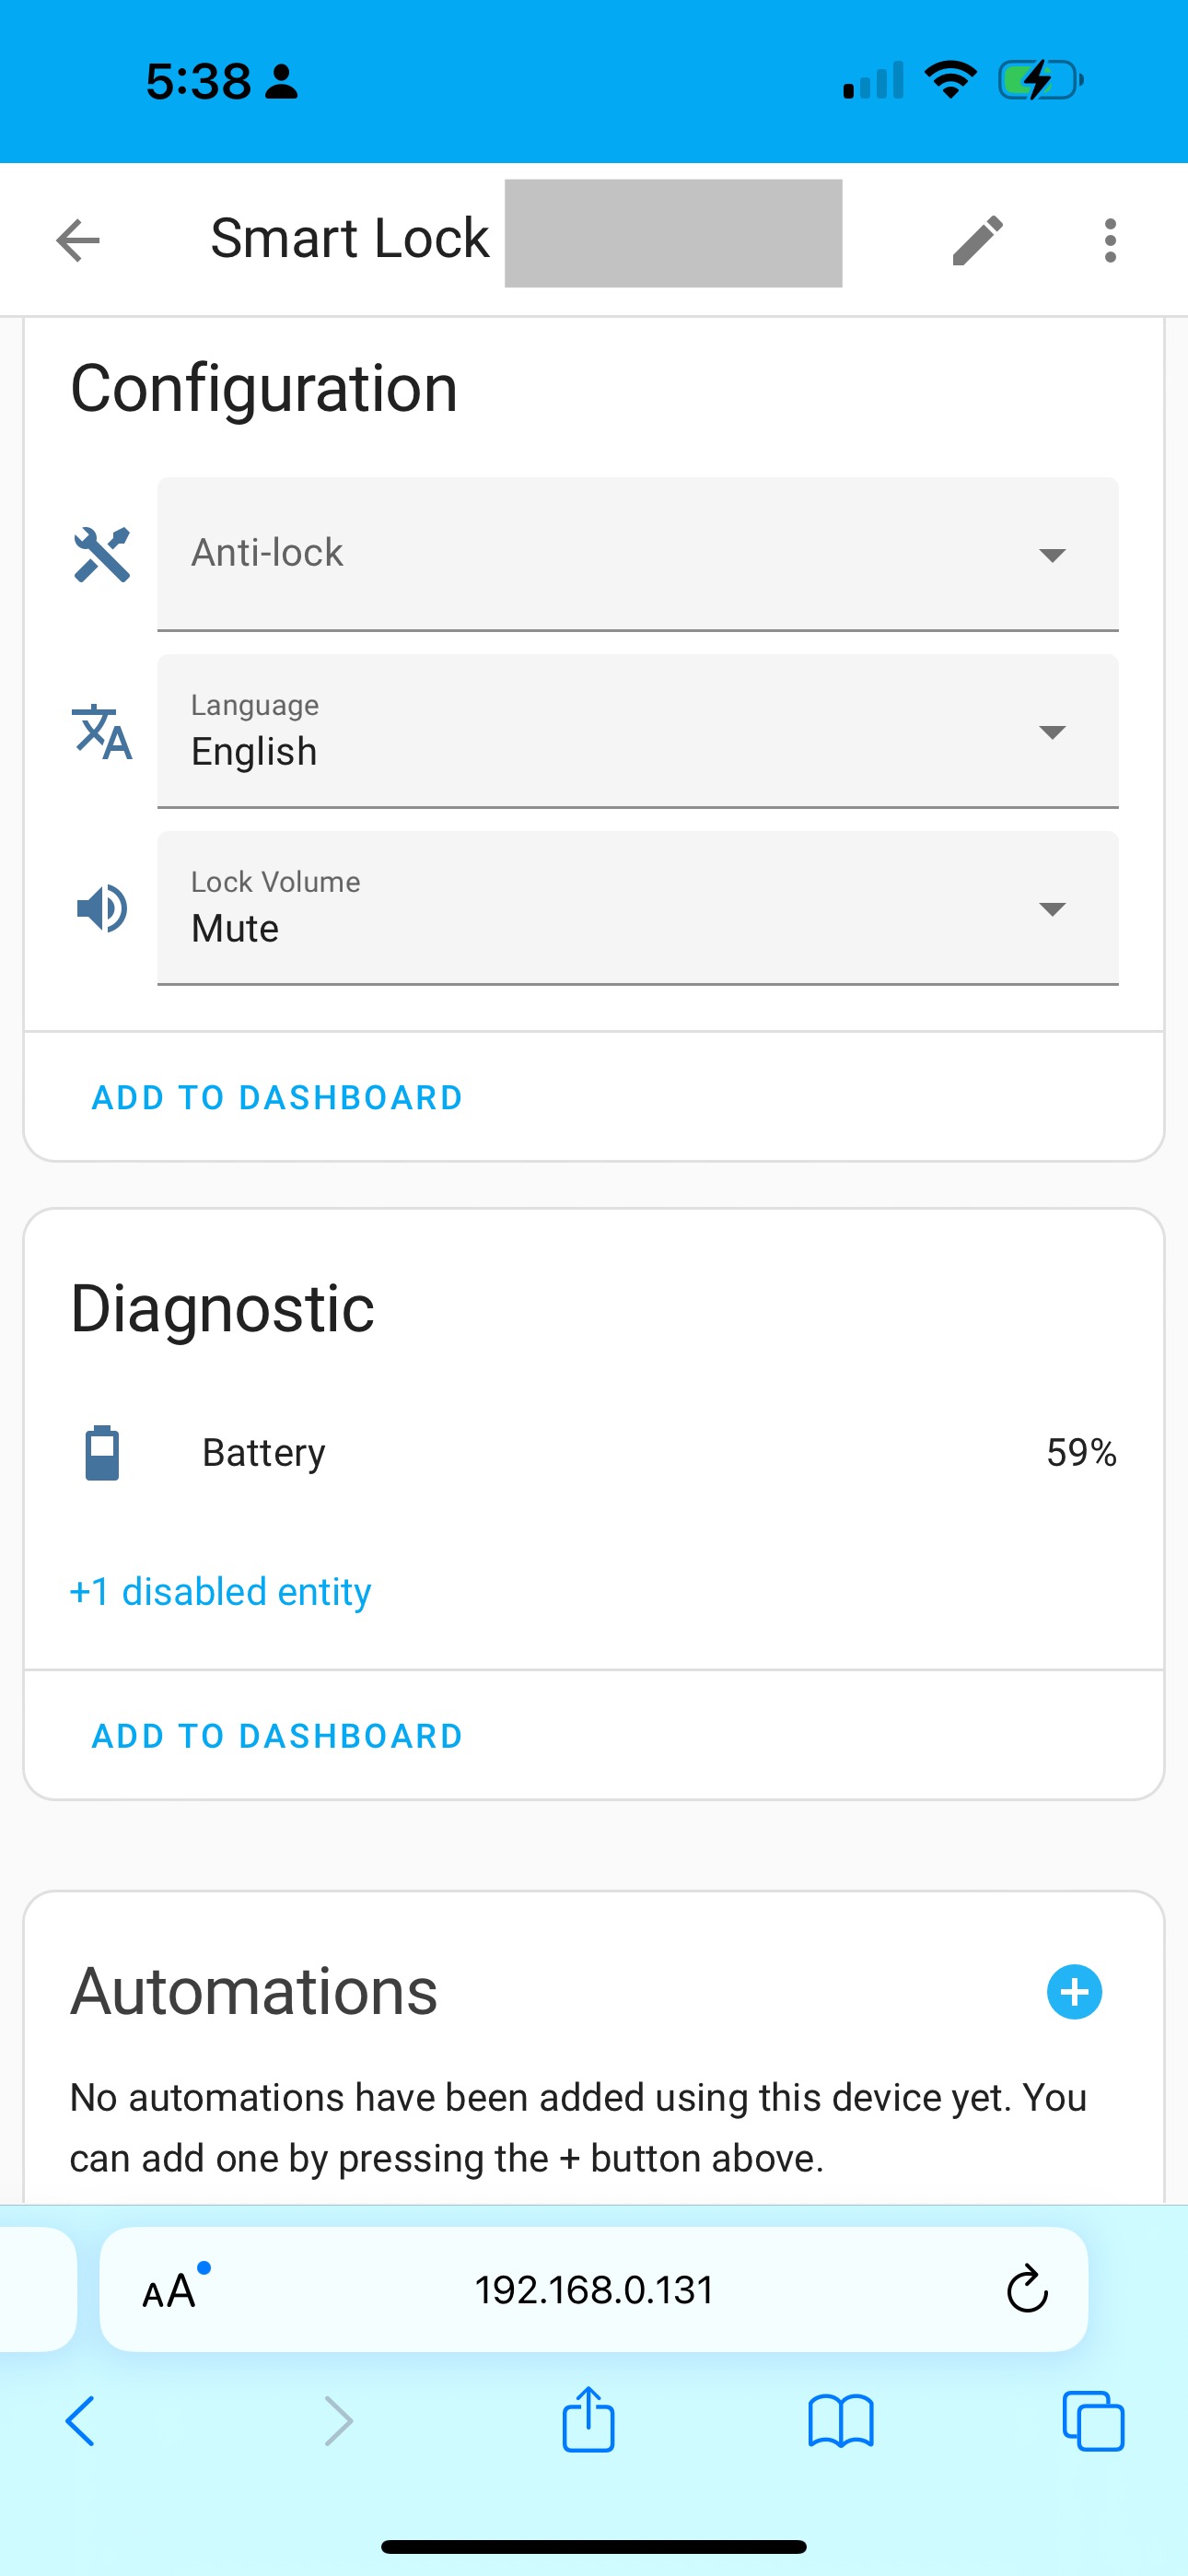Screen dimensions: 1188x2576
Task: Click Add to Dashboard under Diagnostic
Action: [x=277, y=1736]
